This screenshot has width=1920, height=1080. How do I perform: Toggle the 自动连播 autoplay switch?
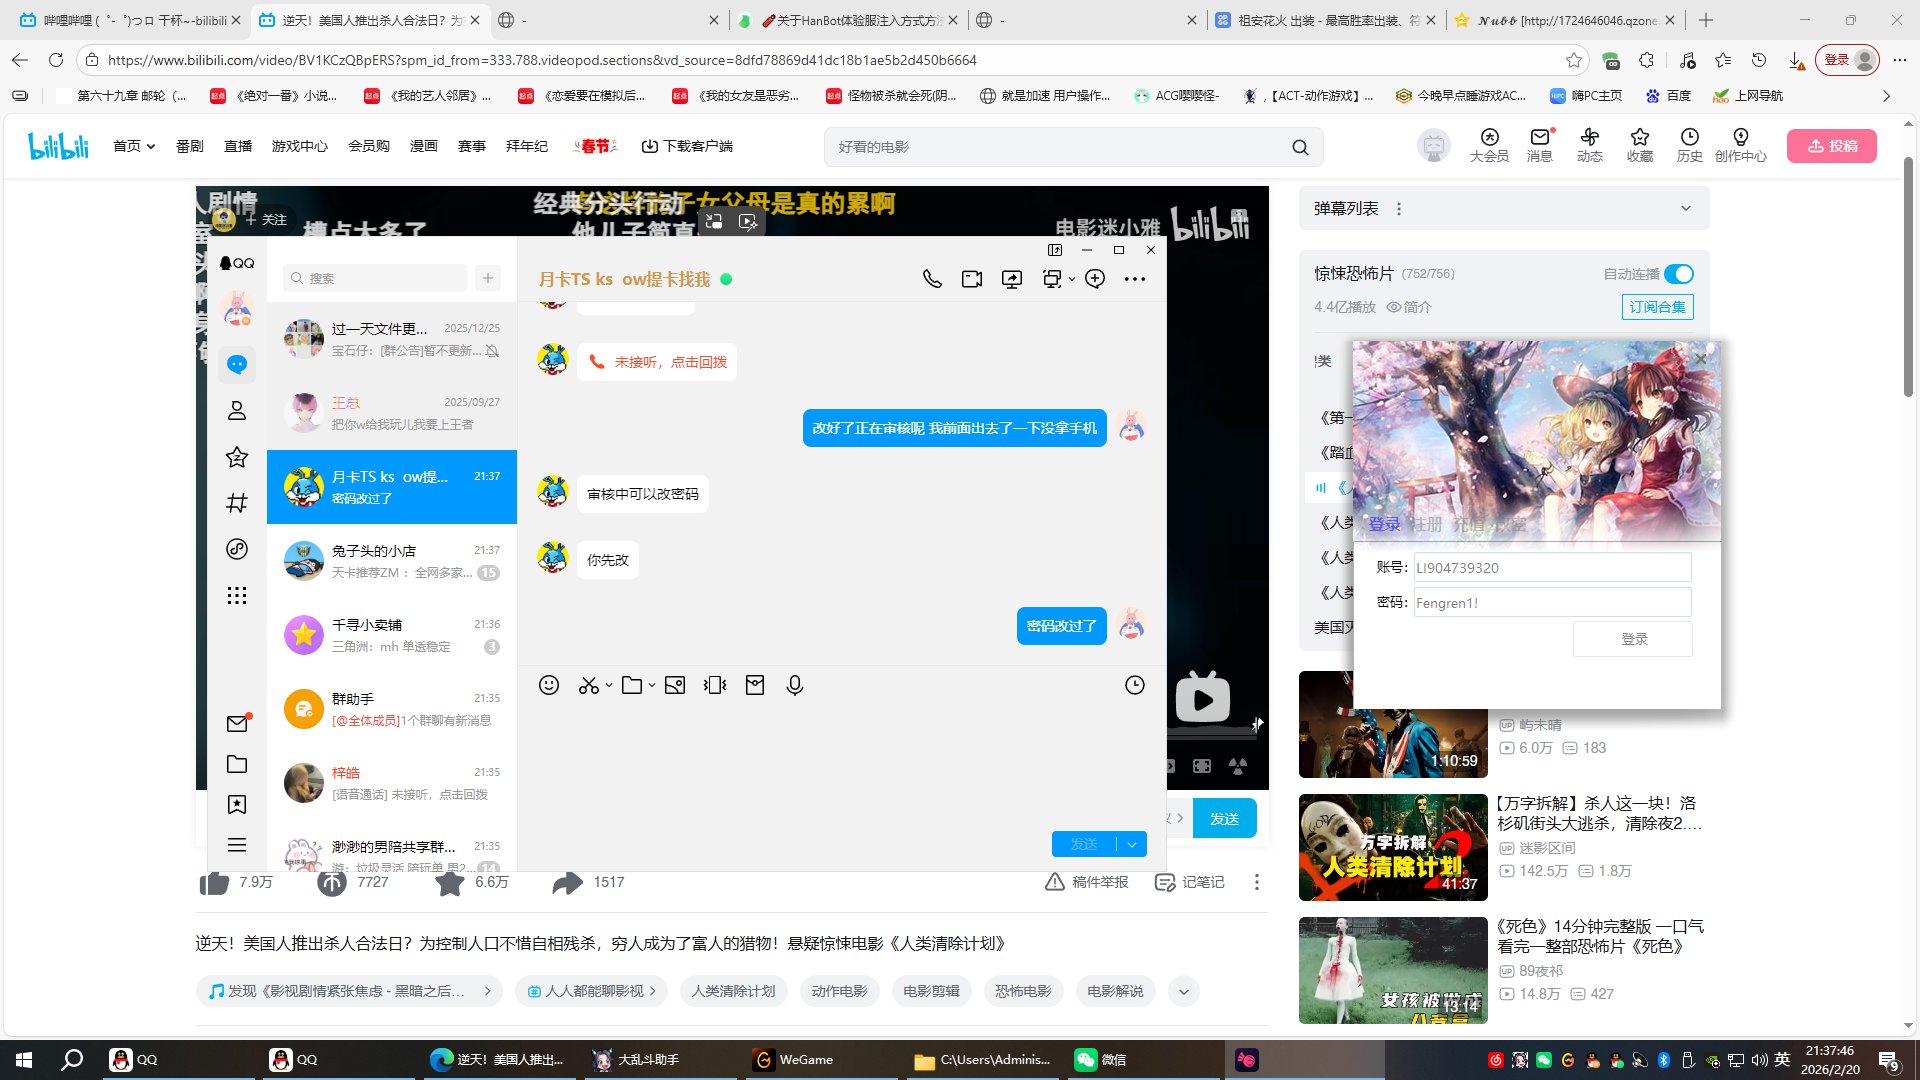1679,274
